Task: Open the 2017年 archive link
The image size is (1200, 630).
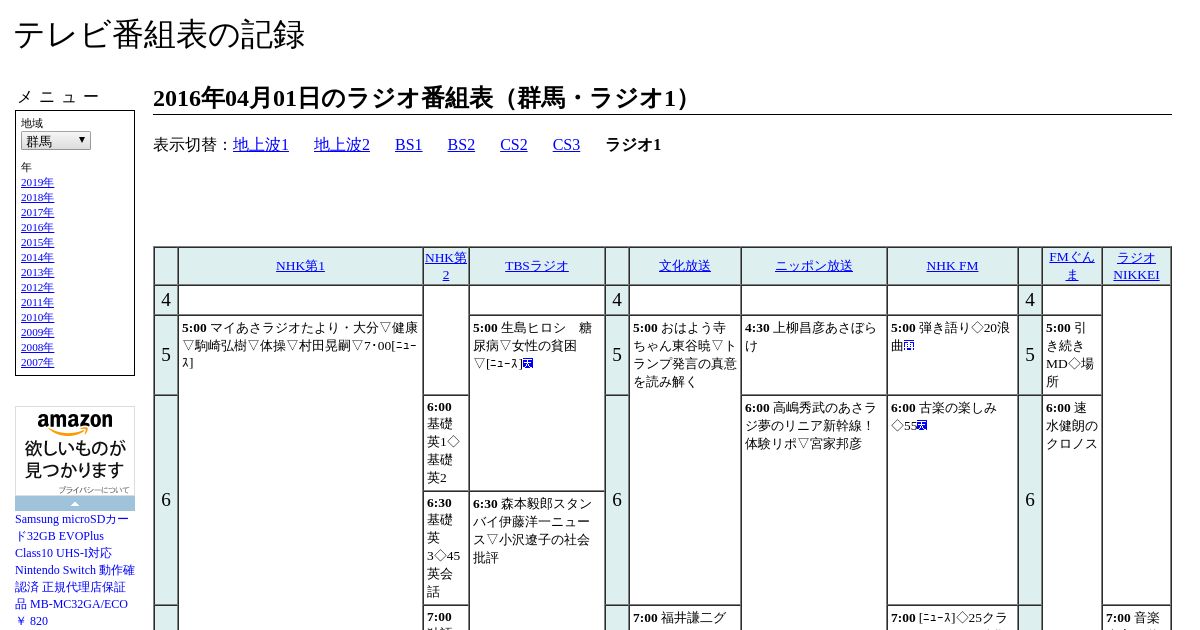Action: click(x=37, y=212)
